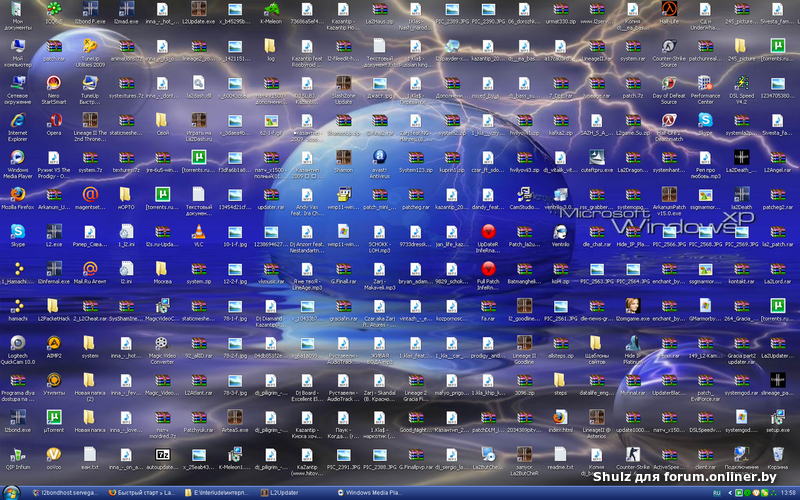The height and width of the screenshot is (500, 800).
Task: Open the l2bond.exe icon
Action: 18,417
